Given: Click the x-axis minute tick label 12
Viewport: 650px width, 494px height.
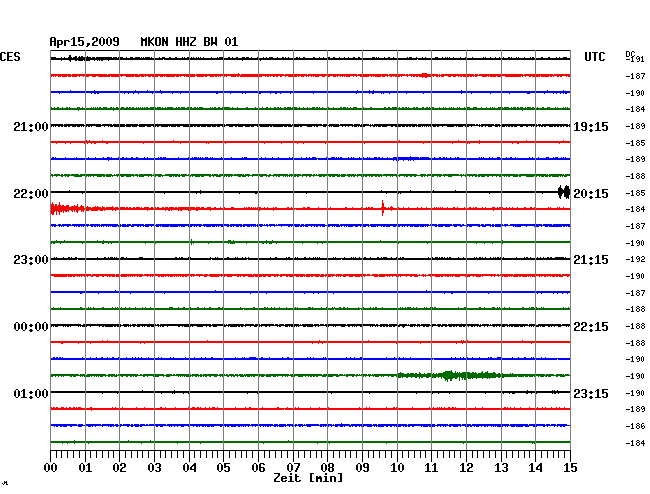Looking at the screenshot, I should [x=466, y=467].
